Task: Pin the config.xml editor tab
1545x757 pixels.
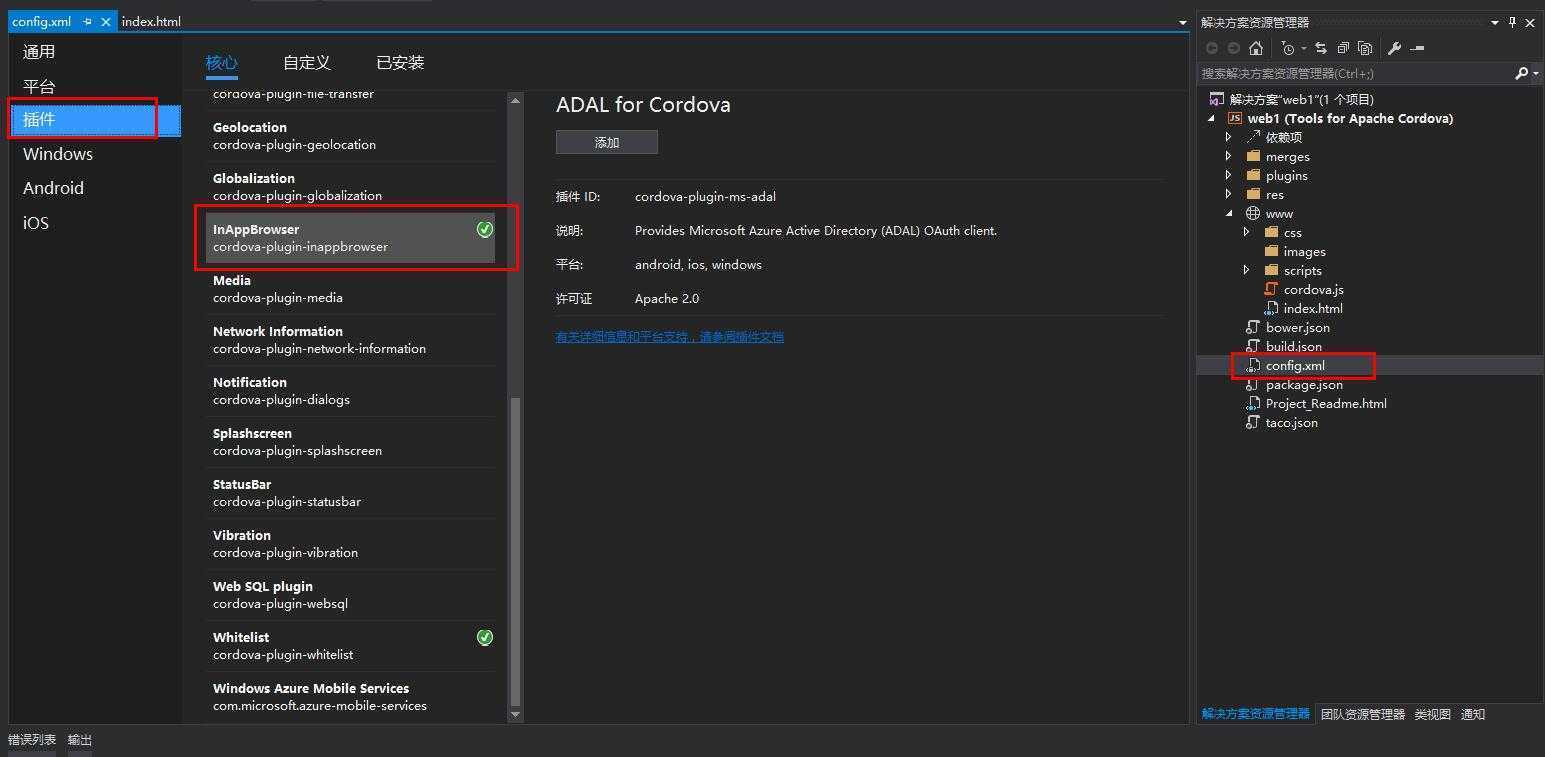Action: (87, 21)
